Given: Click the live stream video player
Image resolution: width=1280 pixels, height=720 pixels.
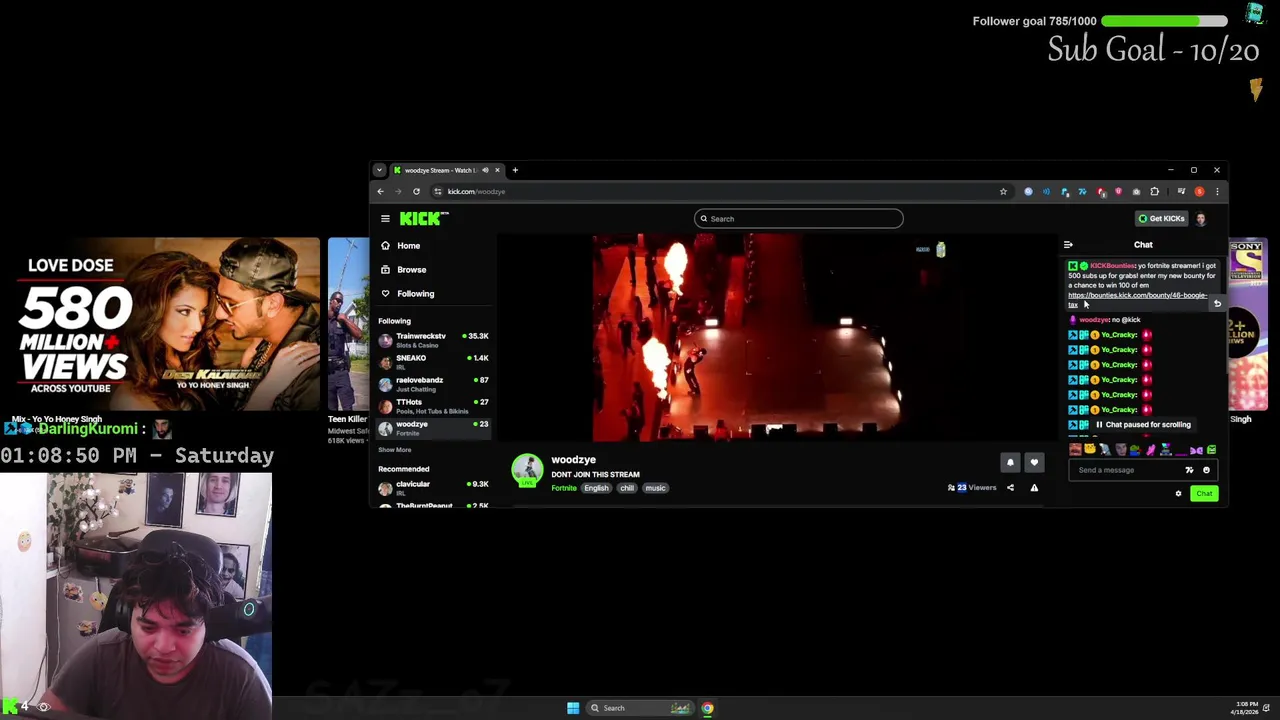Looking at the screenshot, I should point(779,337).
